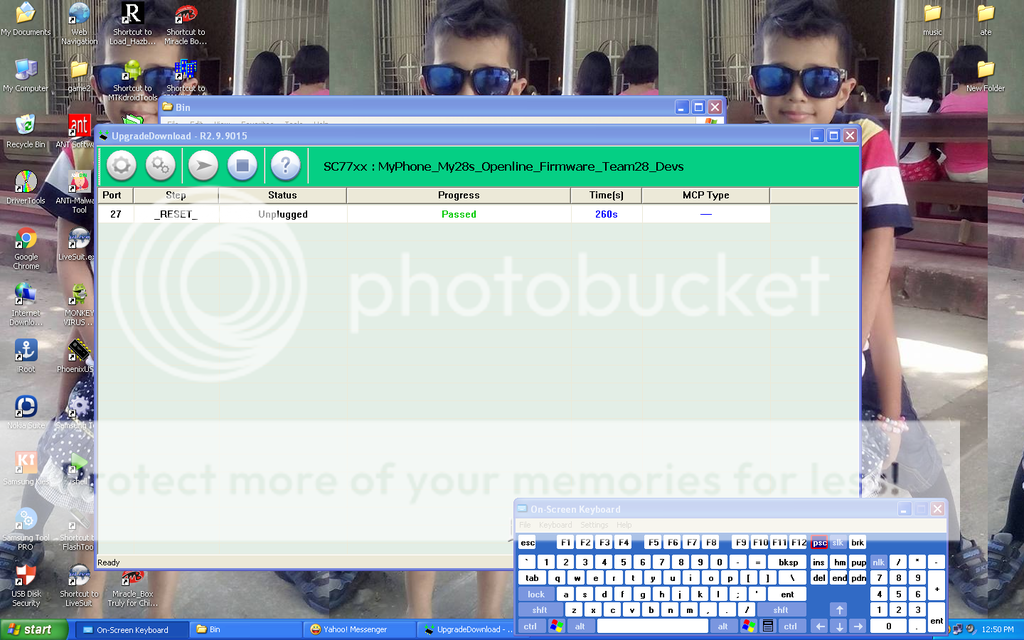The image size is (1024, 640).
Task: Click the Progress column header
Action: (x=458, y=196)
